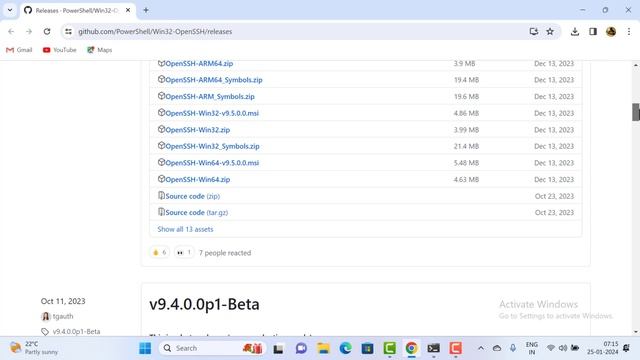Click tgauth avatar image
This screenshot has width=640, height=360.
(x=46, y=316)
